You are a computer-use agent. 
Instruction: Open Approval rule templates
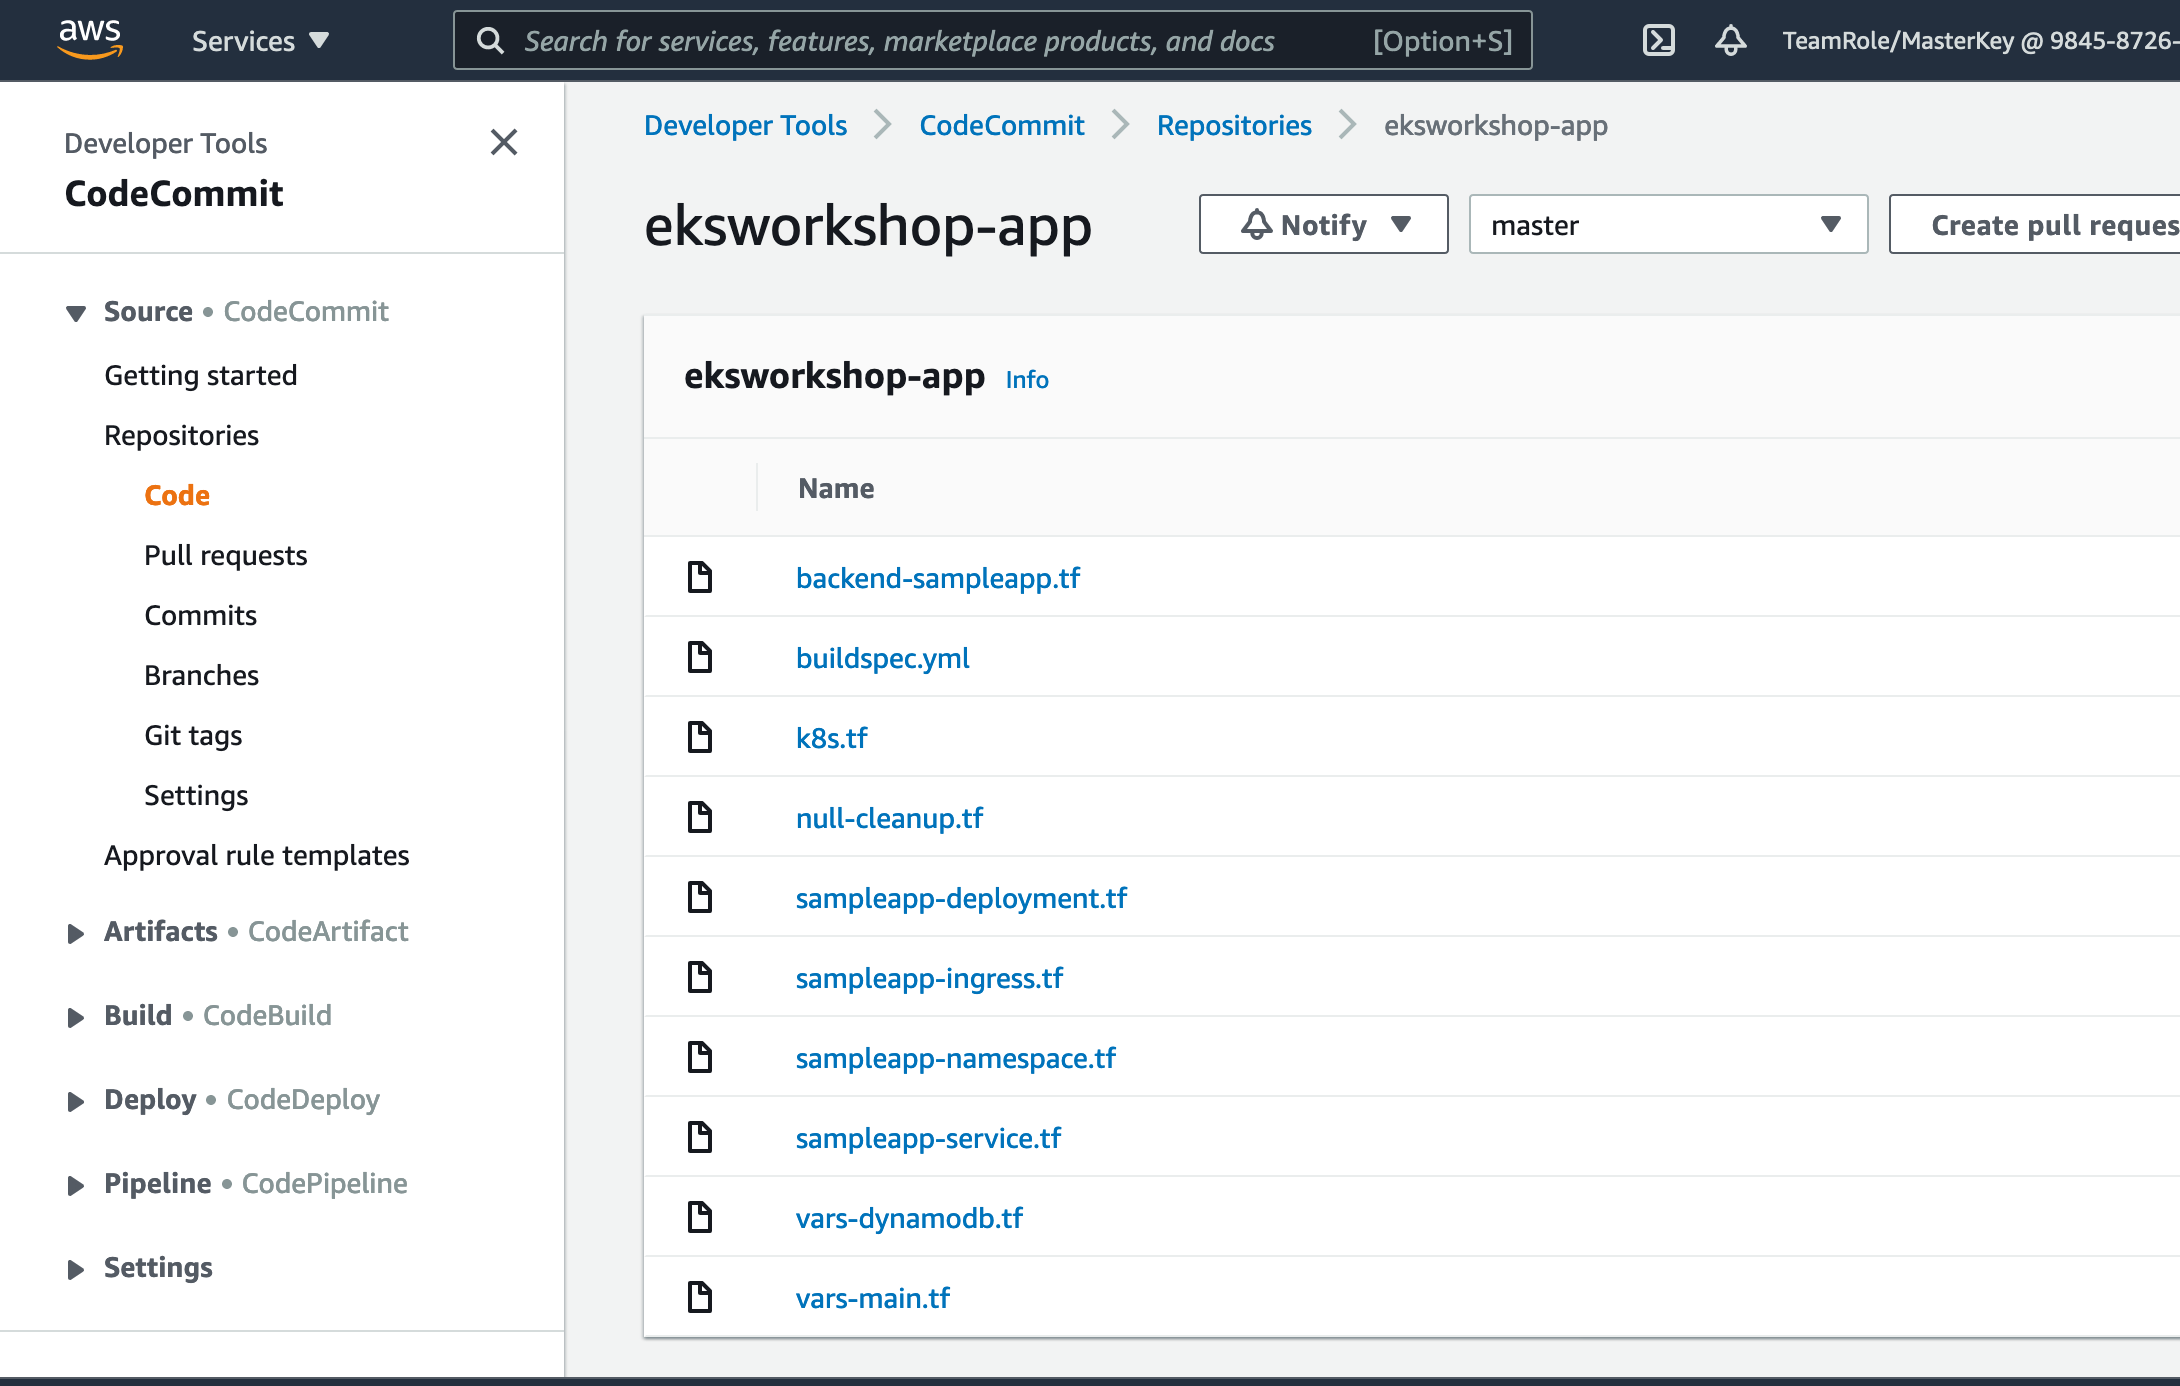click(x=257, y=855)
